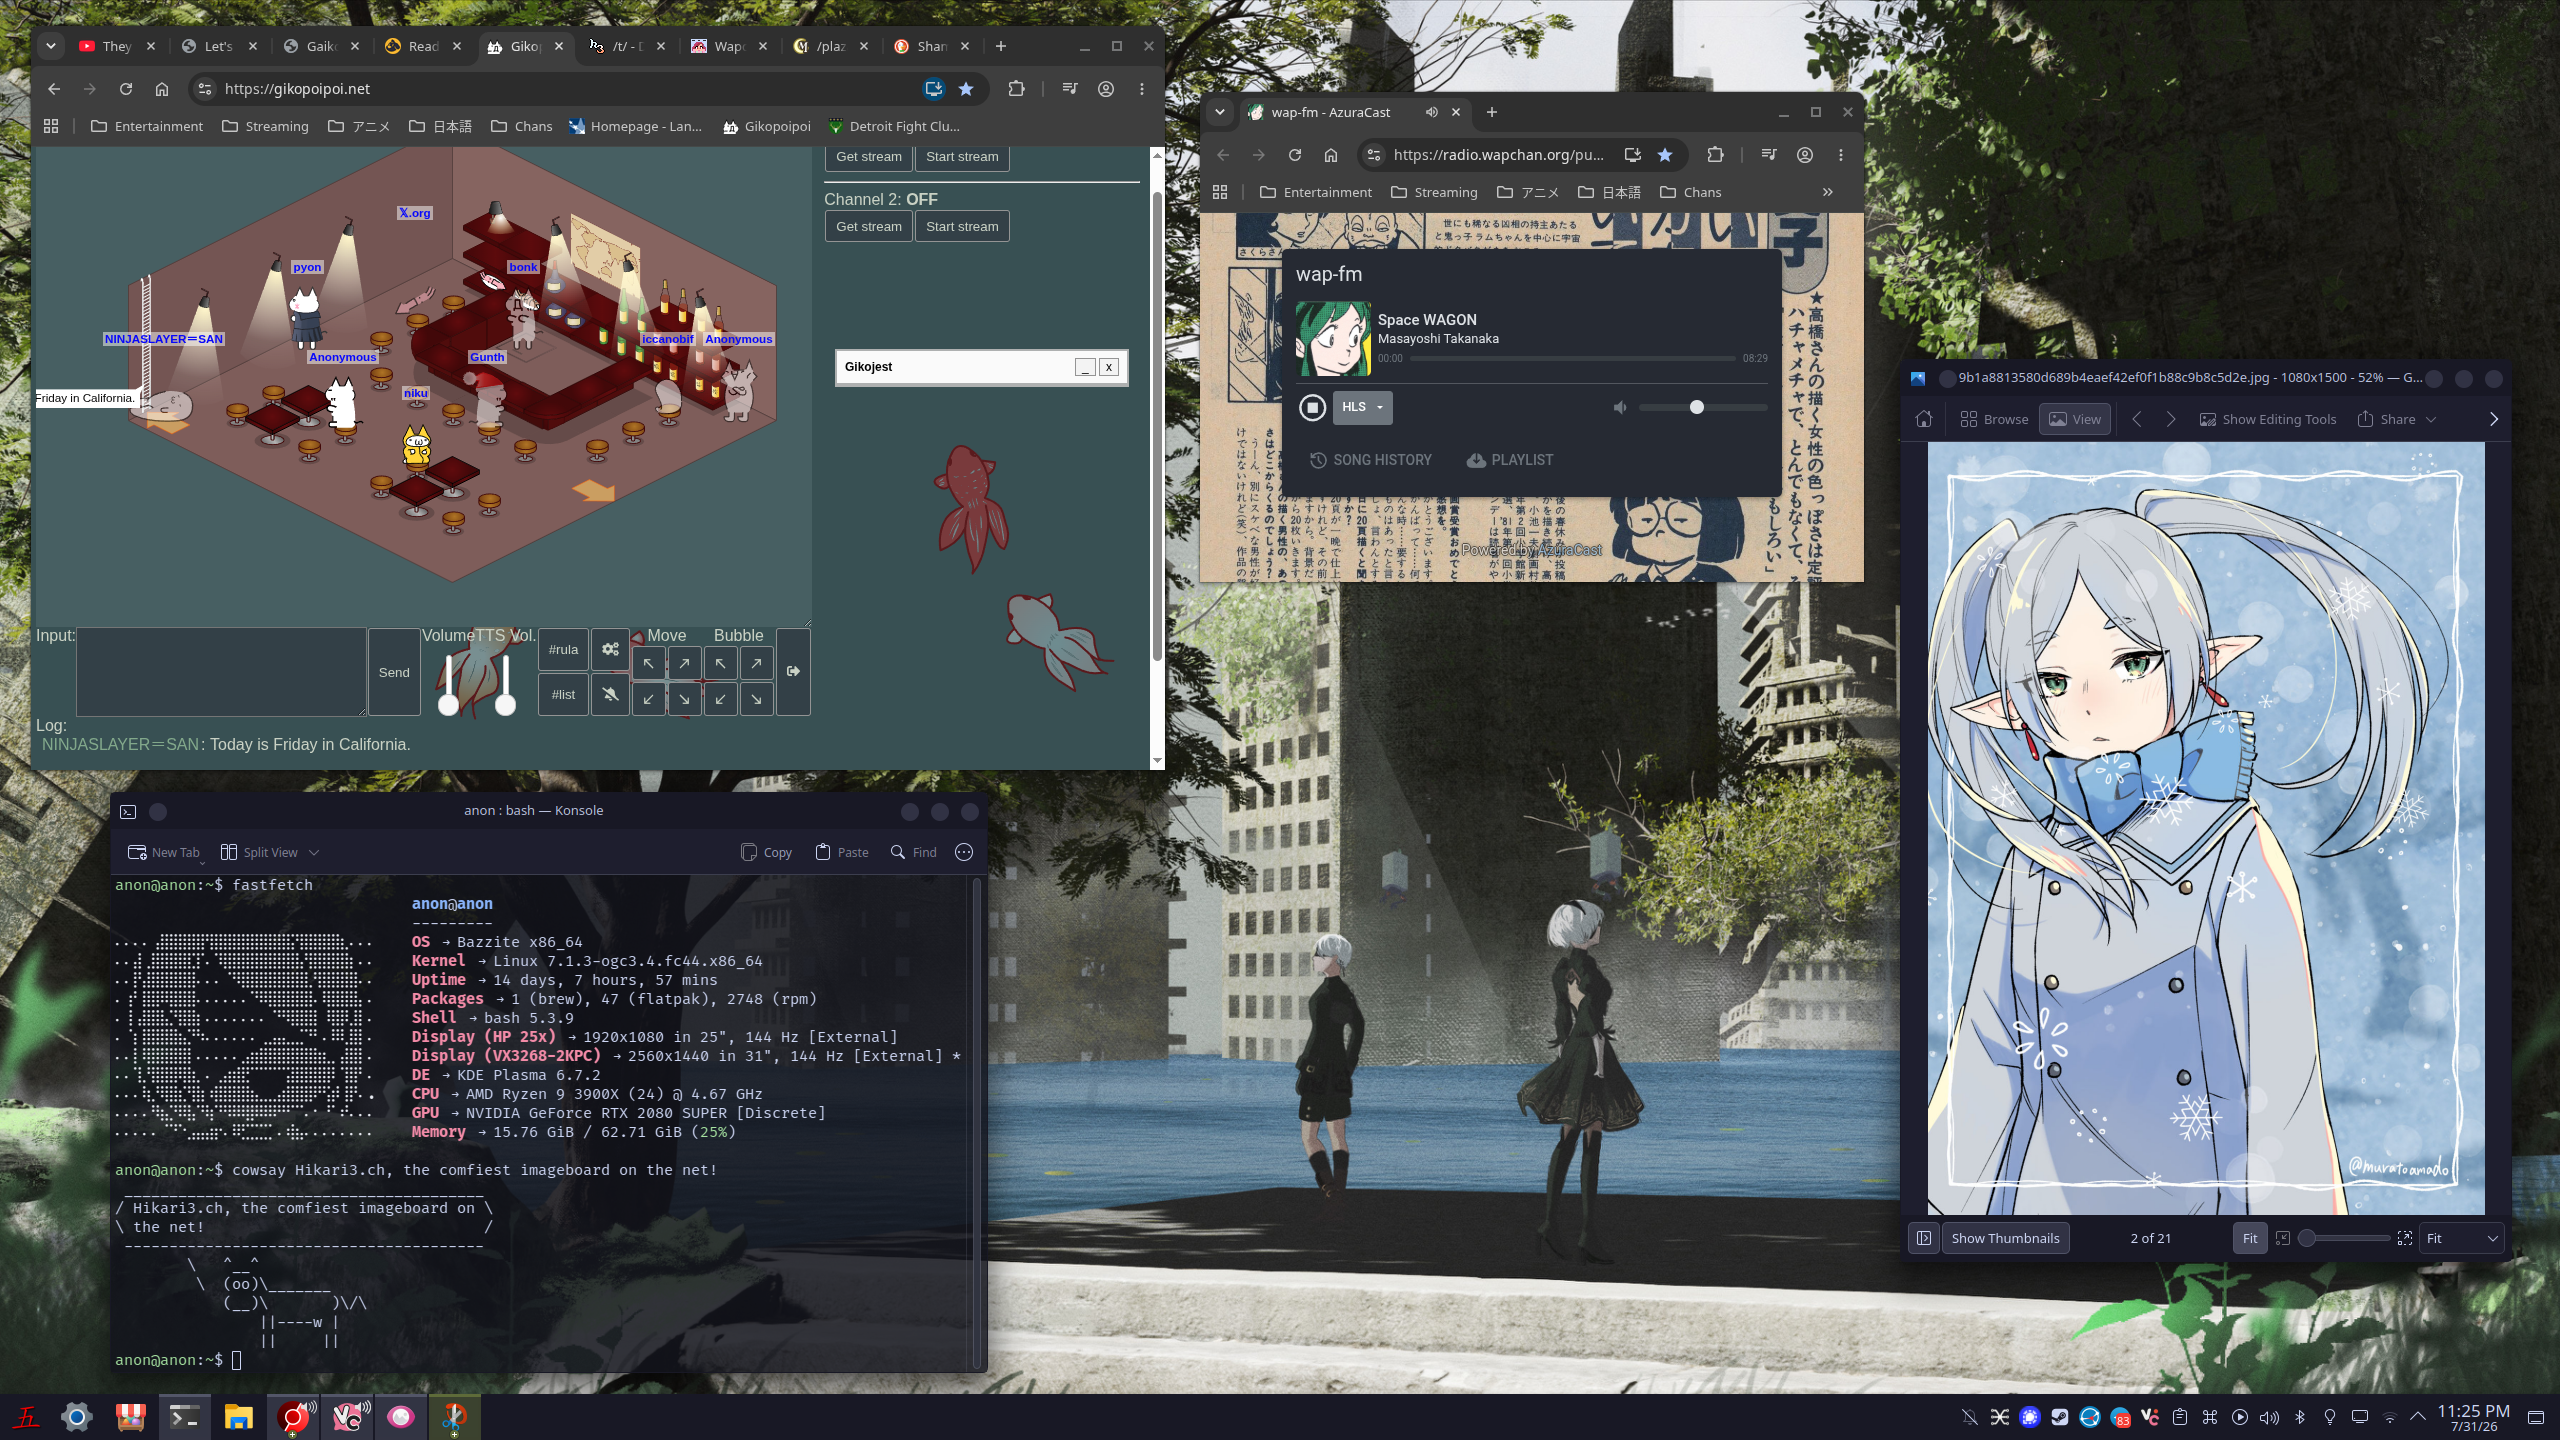Click Paste in the Konsole toolbar

(842, 852)
